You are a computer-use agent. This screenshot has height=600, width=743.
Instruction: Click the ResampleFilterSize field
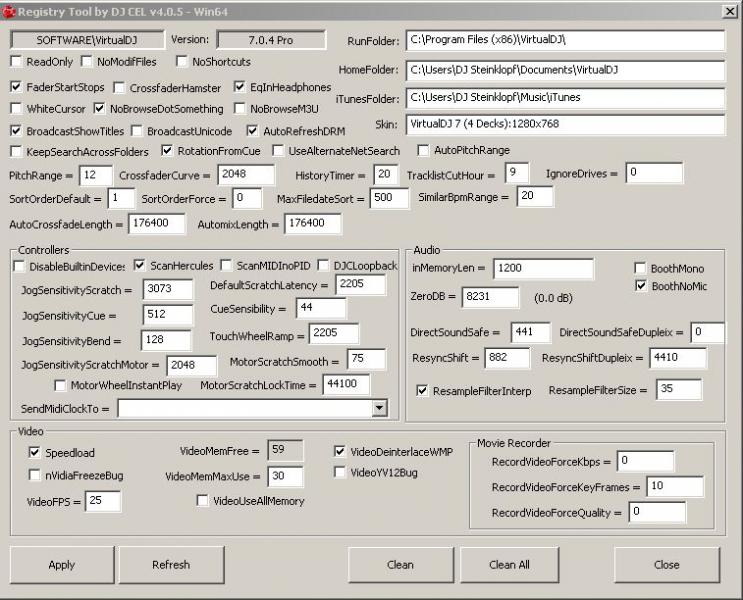click(679, 390)
